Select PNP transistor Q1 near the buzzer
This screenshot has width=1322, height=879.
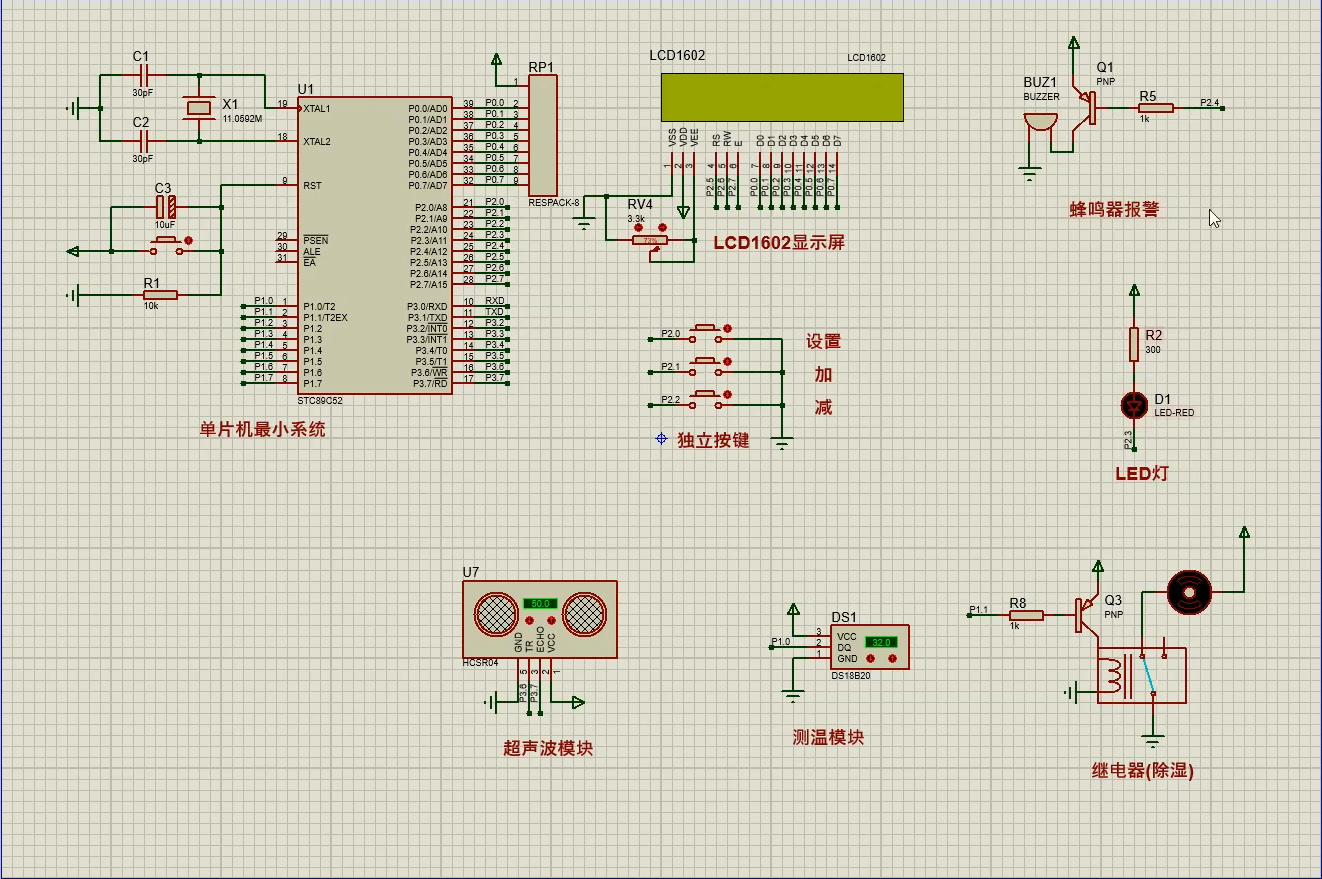(x=1085, y=107)
